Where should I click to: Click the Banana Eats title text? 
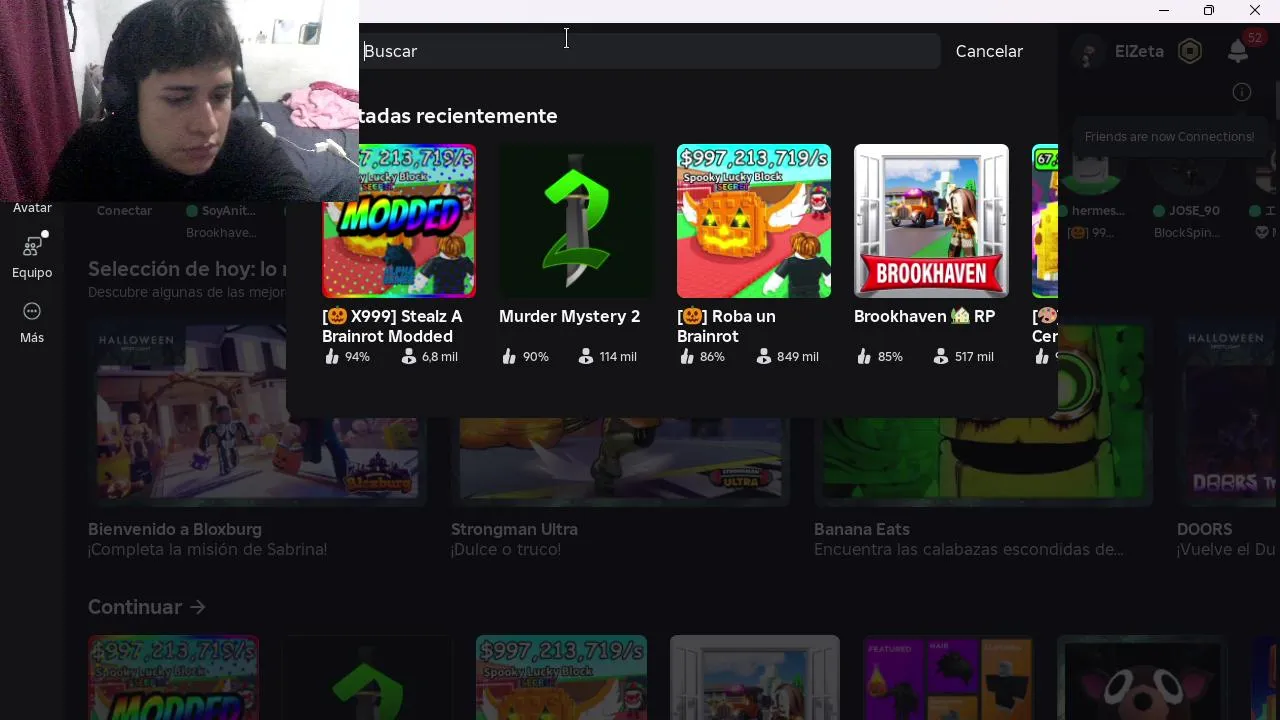point(862,529)
